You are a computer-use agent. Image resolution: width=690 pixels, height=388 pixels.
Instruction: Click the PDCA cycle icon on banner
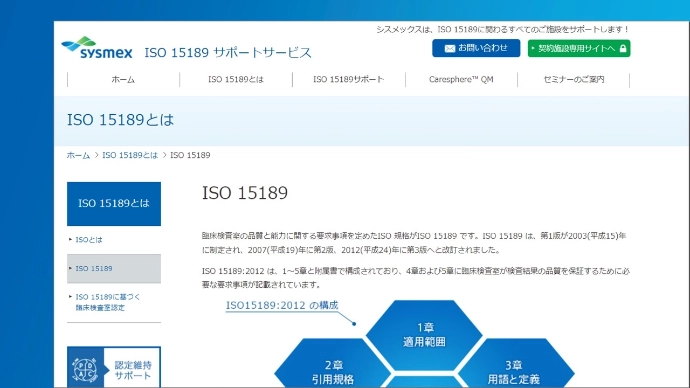(x=85, y=370)
